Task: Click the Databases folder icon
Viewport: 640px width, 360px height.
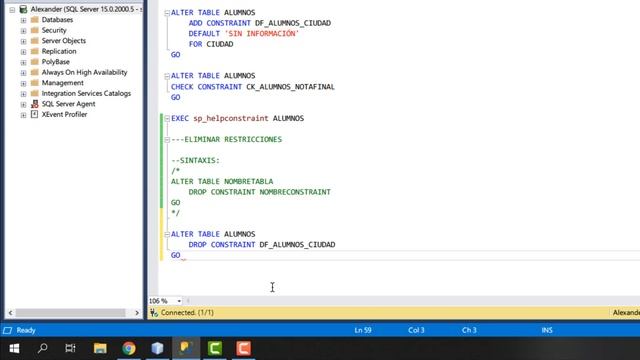Action: click(35, 20)
